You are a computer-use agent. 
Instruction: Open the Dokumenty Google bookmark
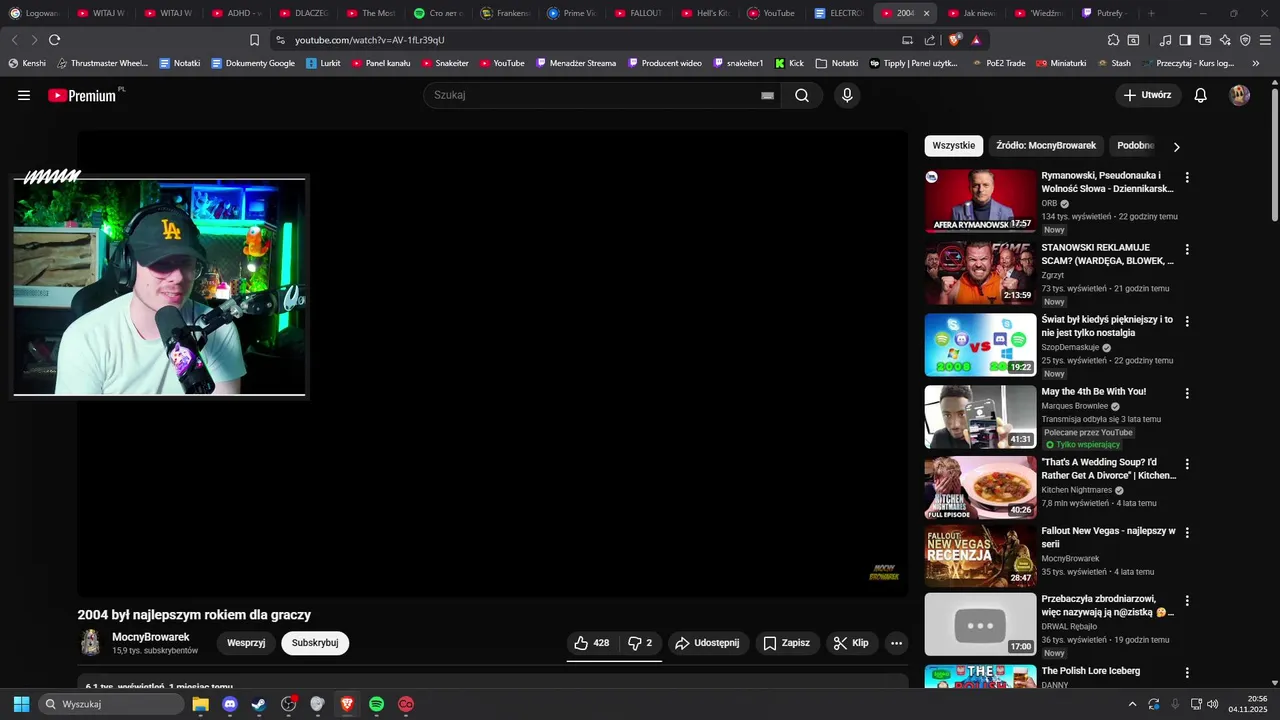(253, 63)
